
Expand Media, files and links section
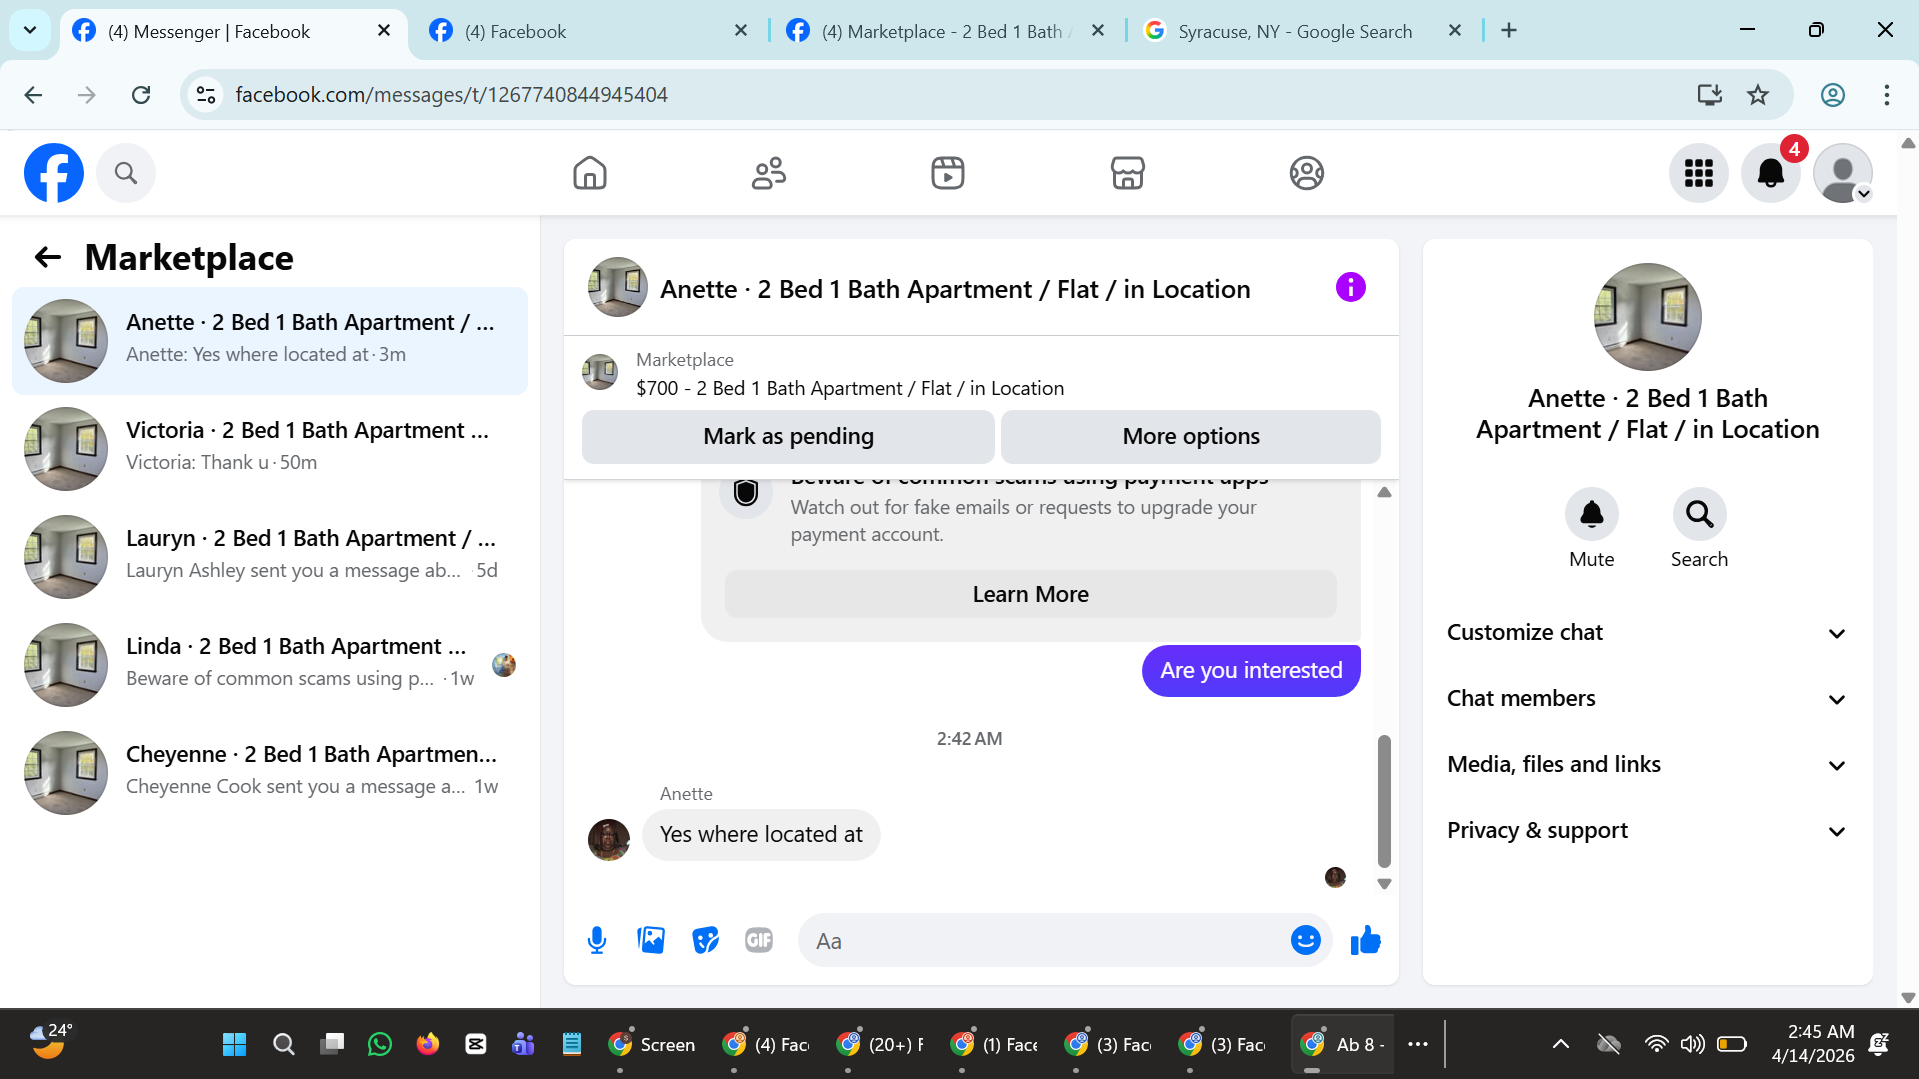(1647, 765)
